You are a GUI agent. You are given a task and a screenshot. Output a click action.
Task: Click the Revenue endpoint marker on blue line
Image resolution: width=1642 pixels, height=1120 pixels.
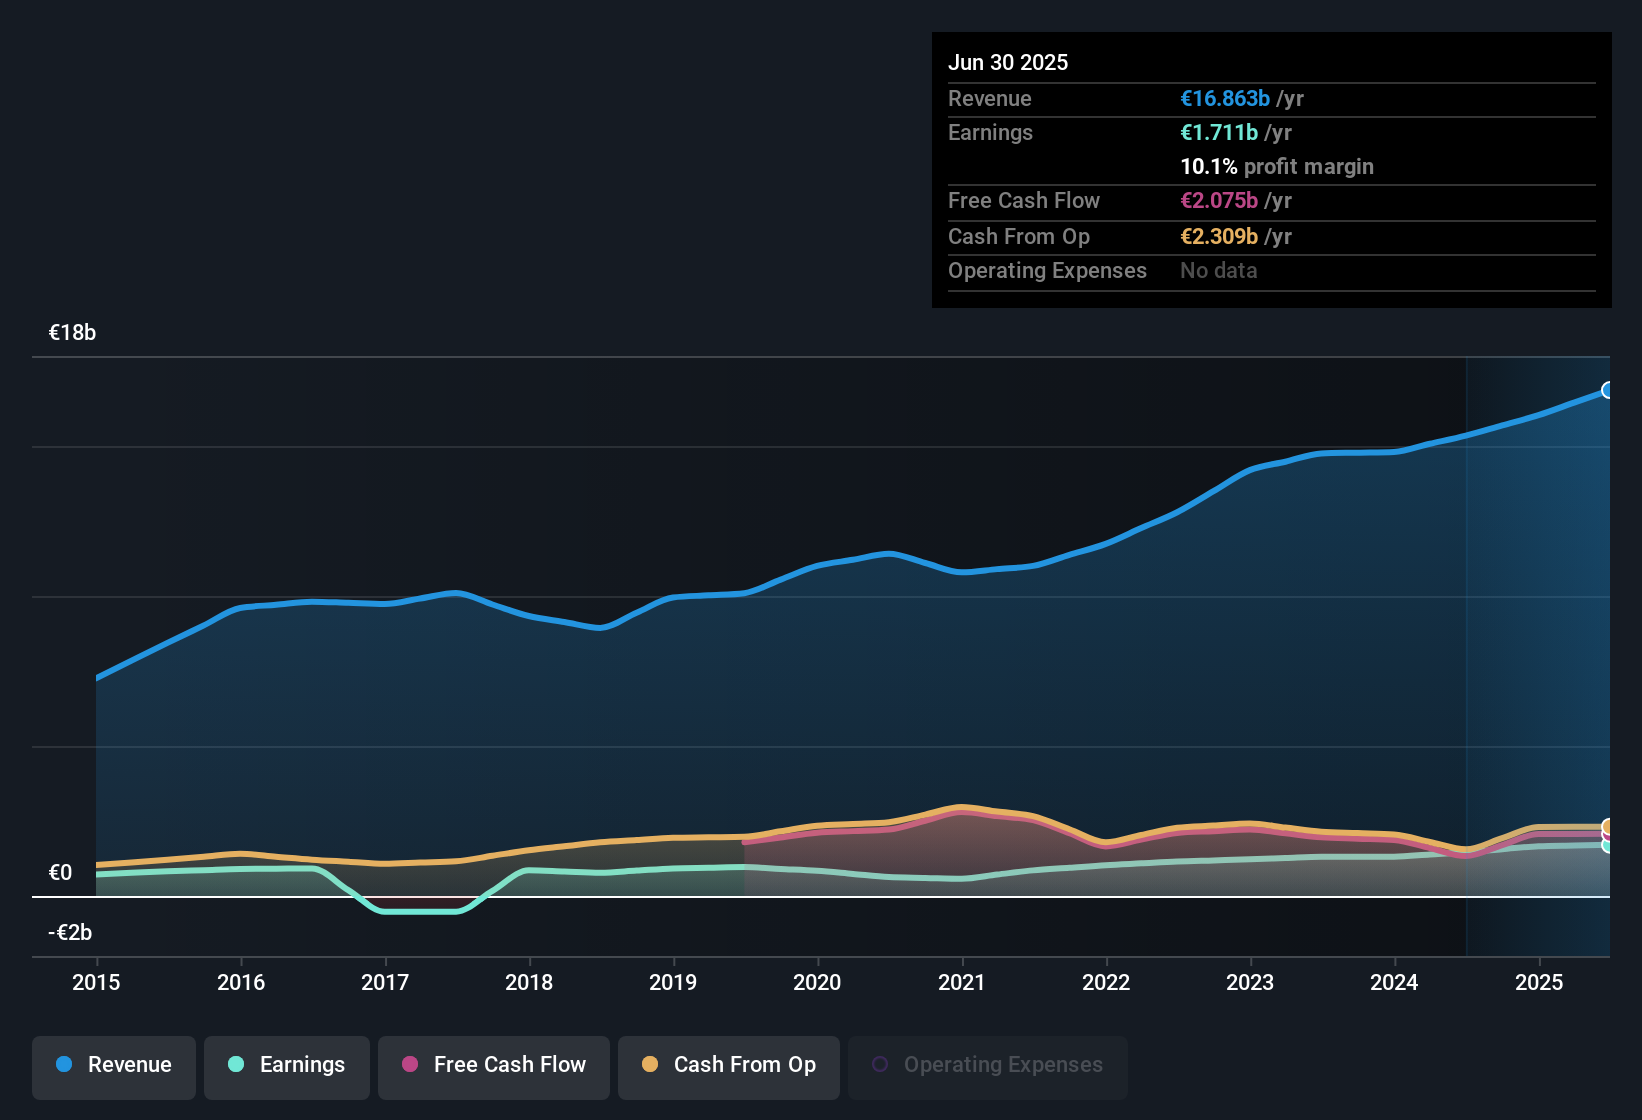point(1607,390)
